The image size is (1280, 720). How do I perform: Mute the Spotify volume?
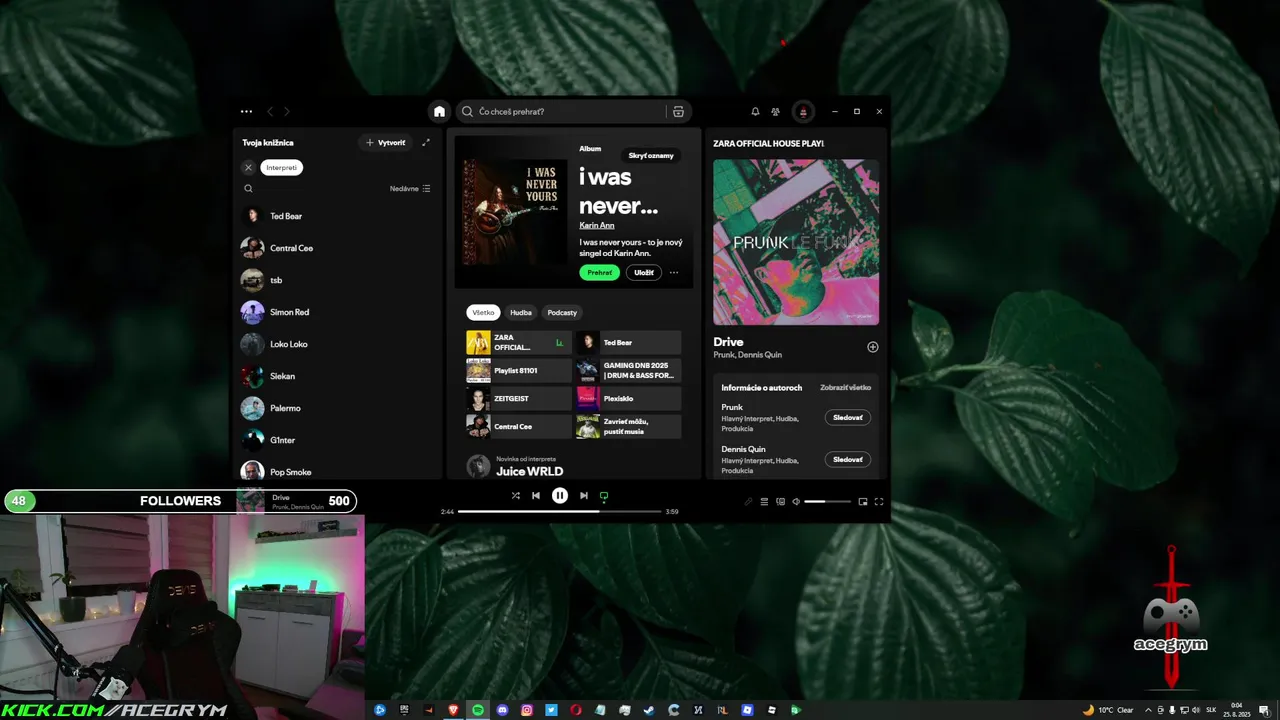pos(796,502)
